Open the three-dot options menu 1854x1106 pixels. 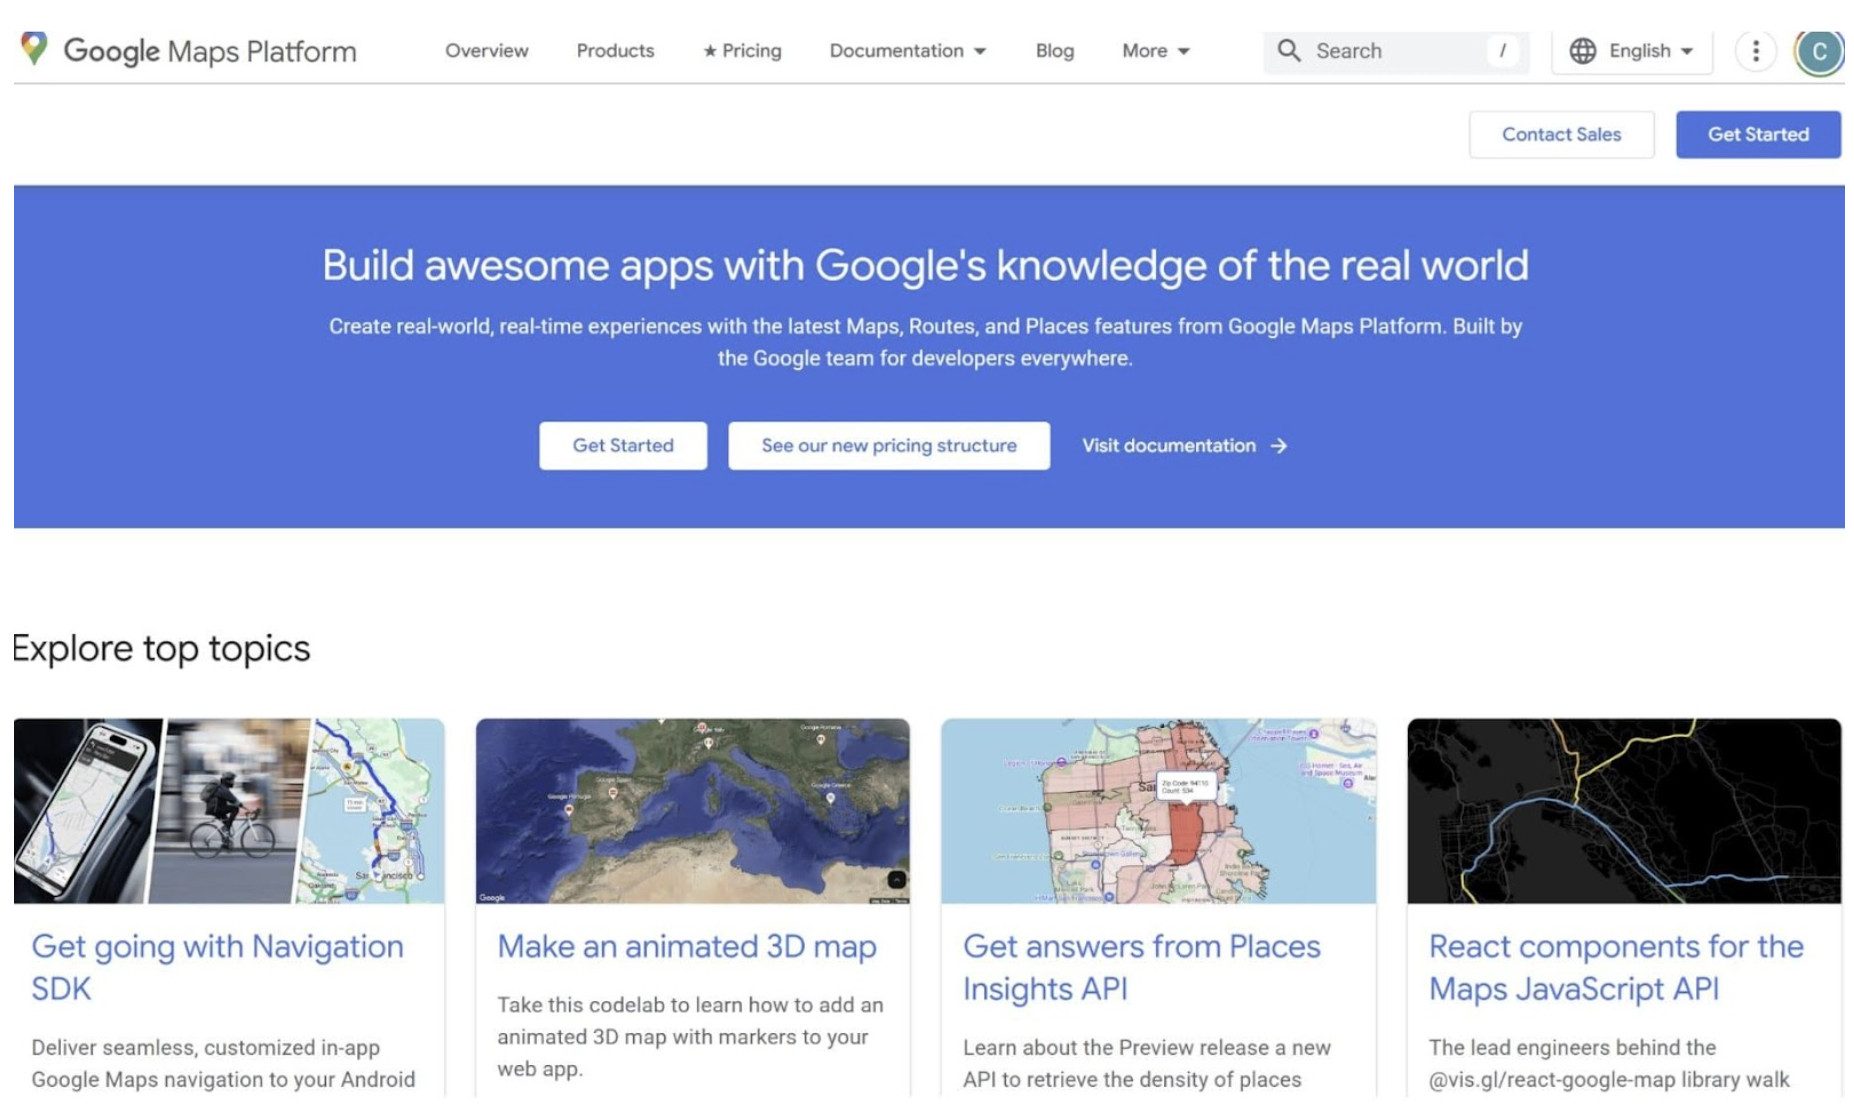1755,51
